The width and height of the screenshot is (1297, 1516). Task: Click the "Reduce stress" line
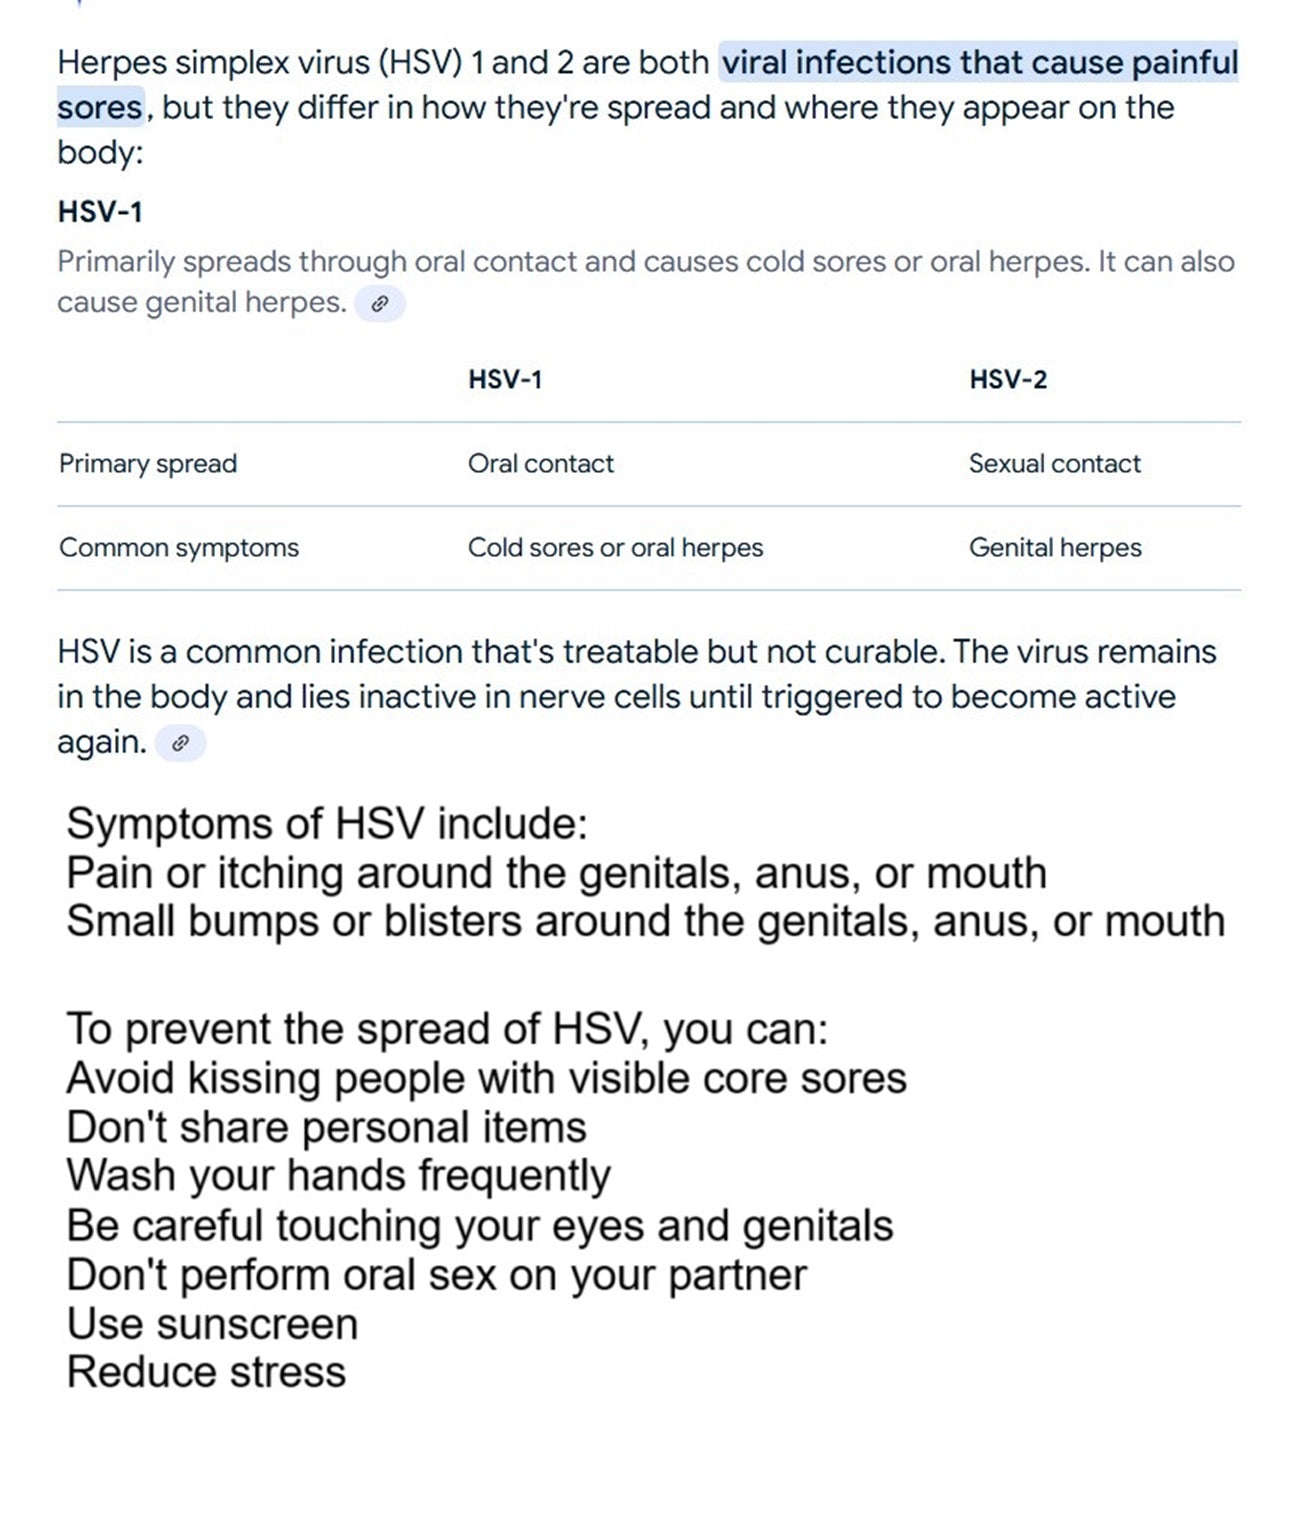(206, 1372)
